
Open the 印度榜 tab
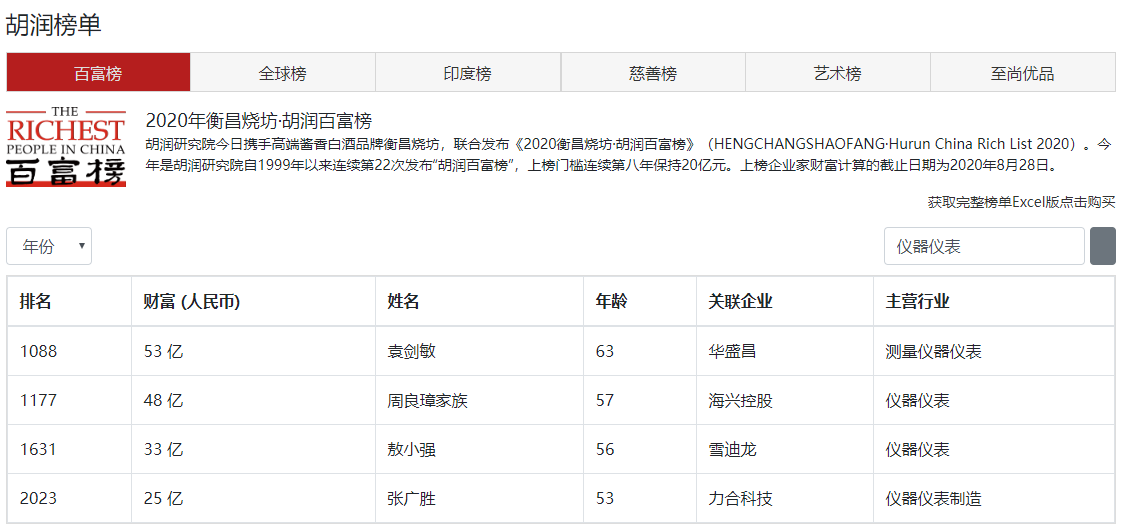click(468, 73)
